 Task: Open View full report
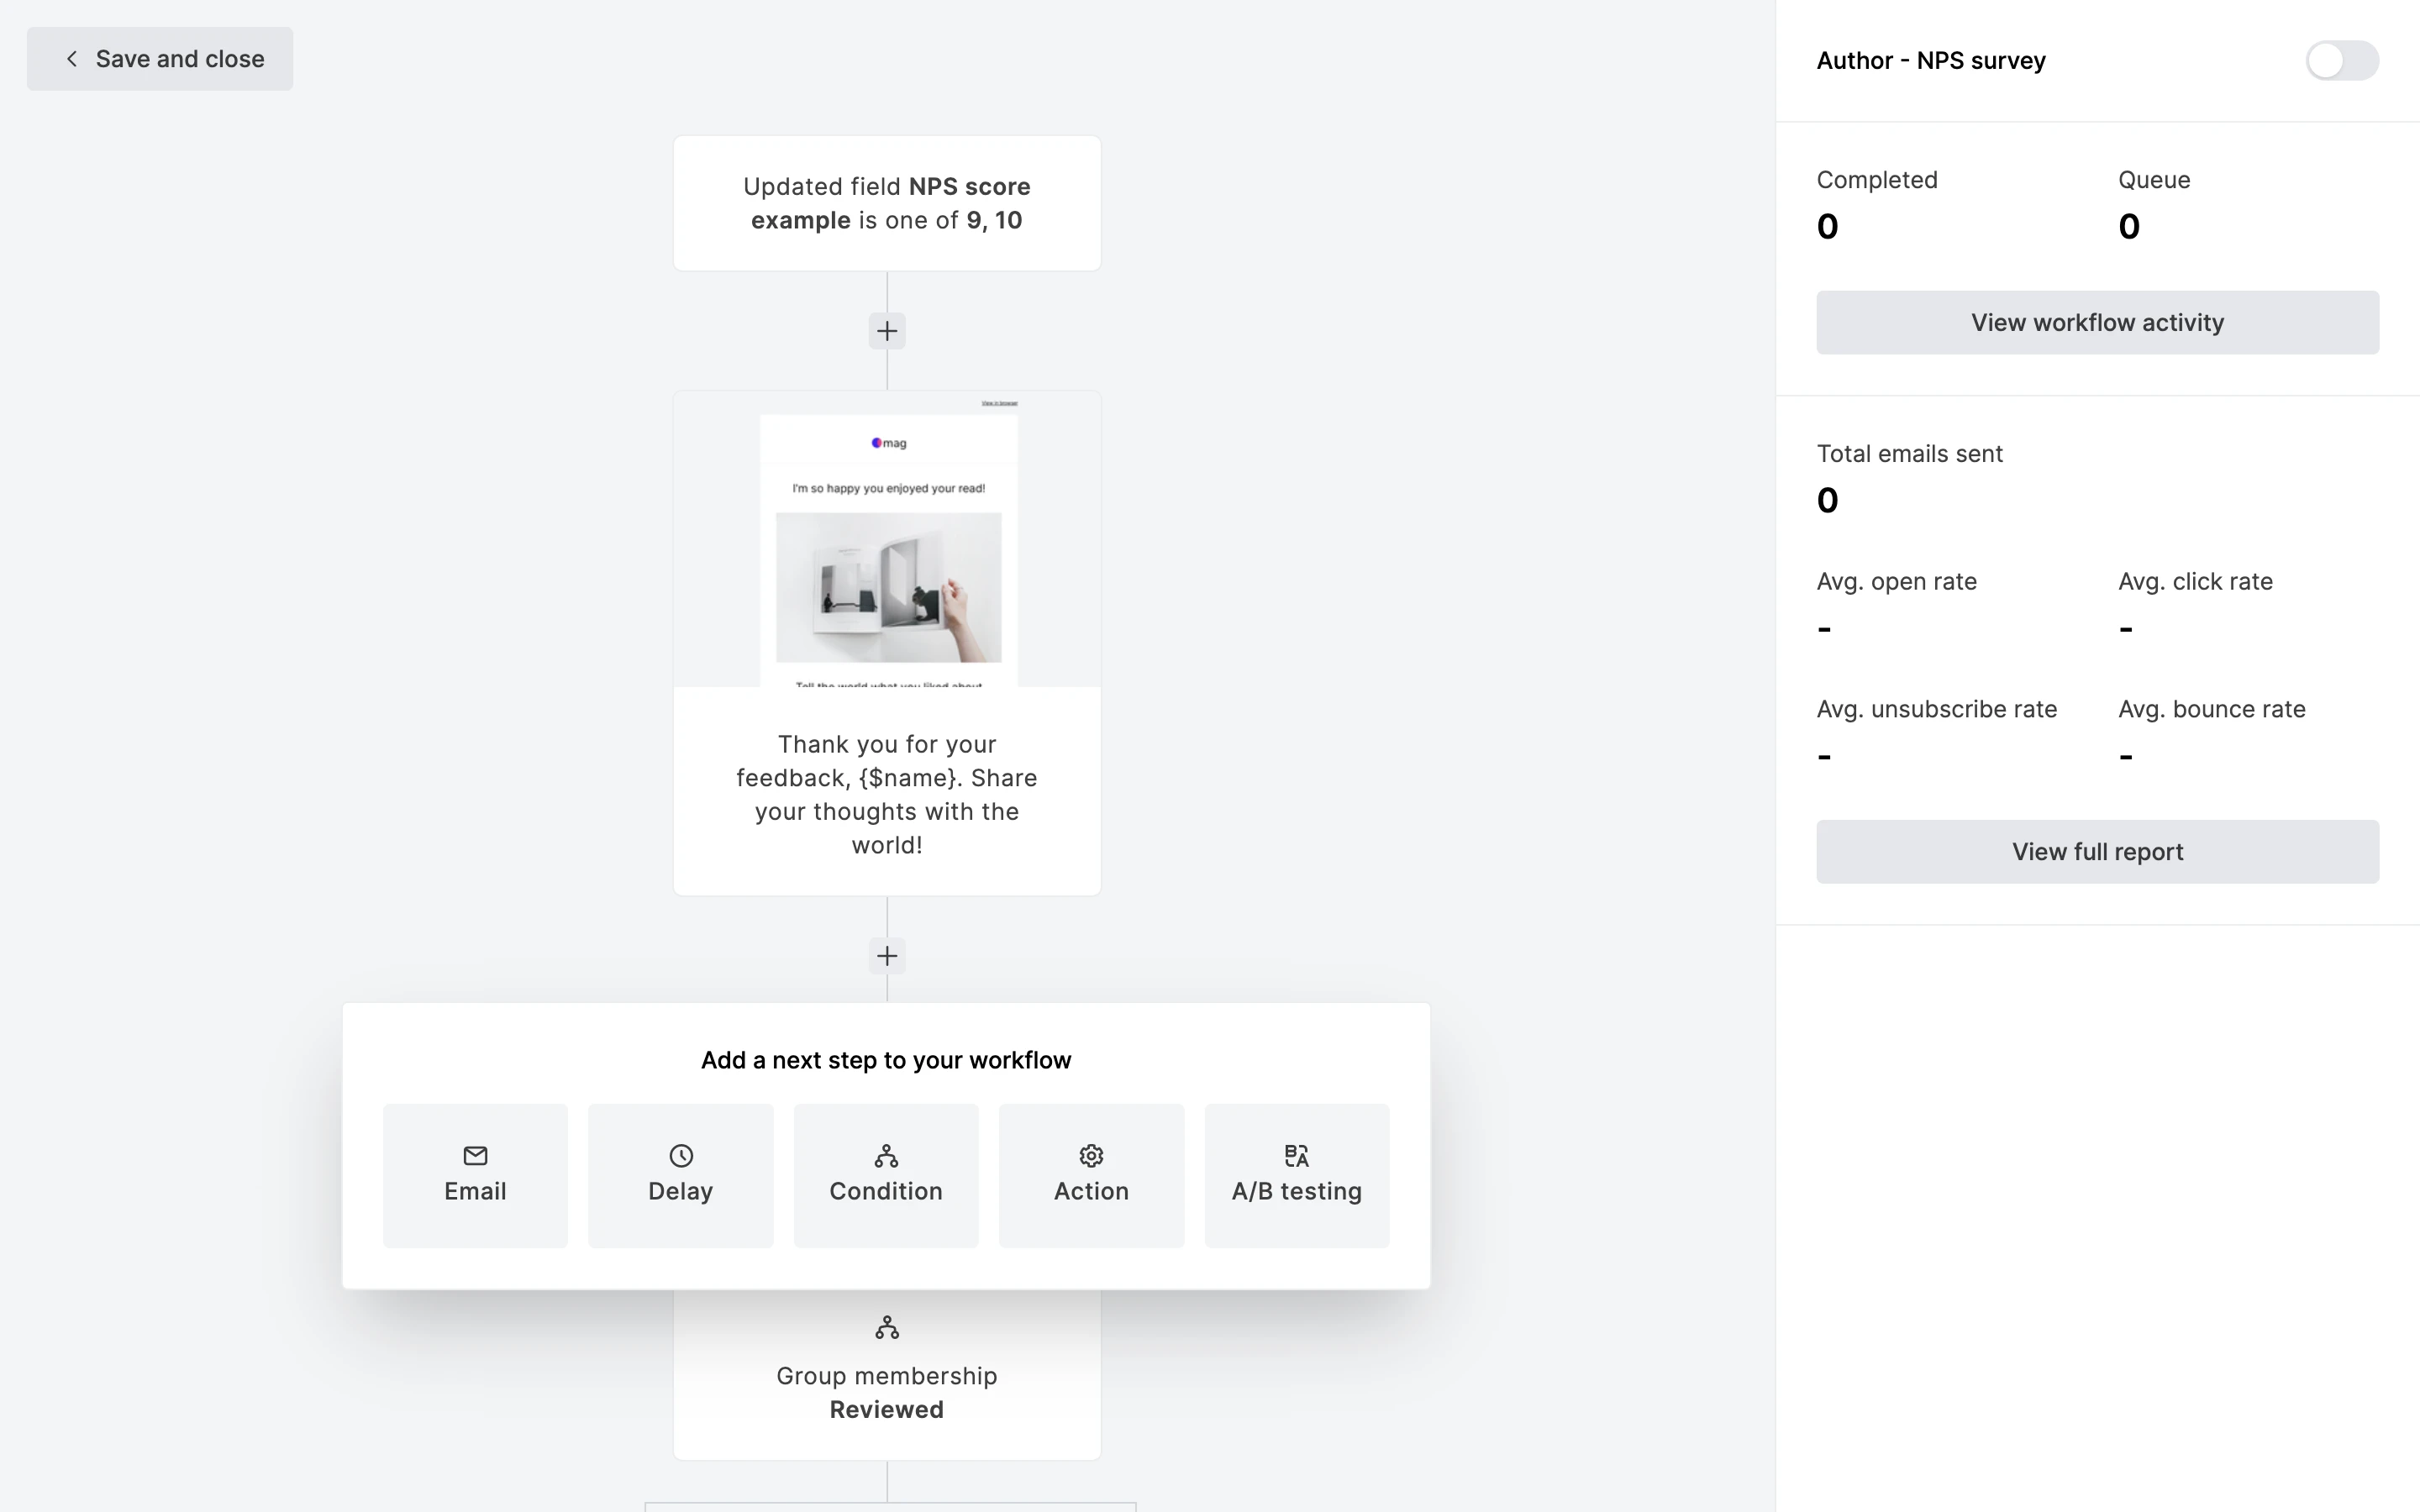click(x=2097, y=851)
